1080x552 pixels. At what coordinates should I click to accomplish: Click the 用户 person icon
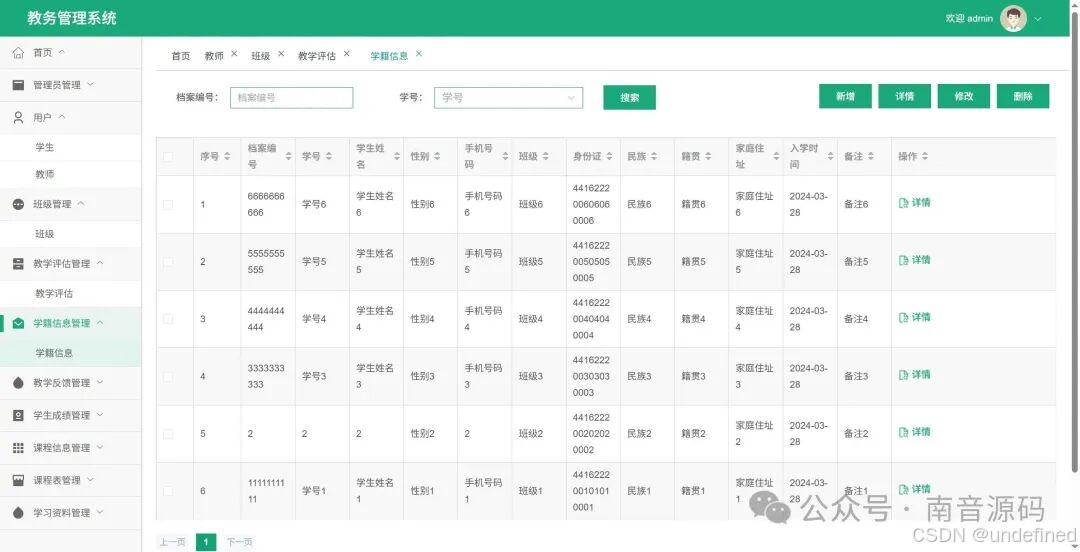pos(19,118)
